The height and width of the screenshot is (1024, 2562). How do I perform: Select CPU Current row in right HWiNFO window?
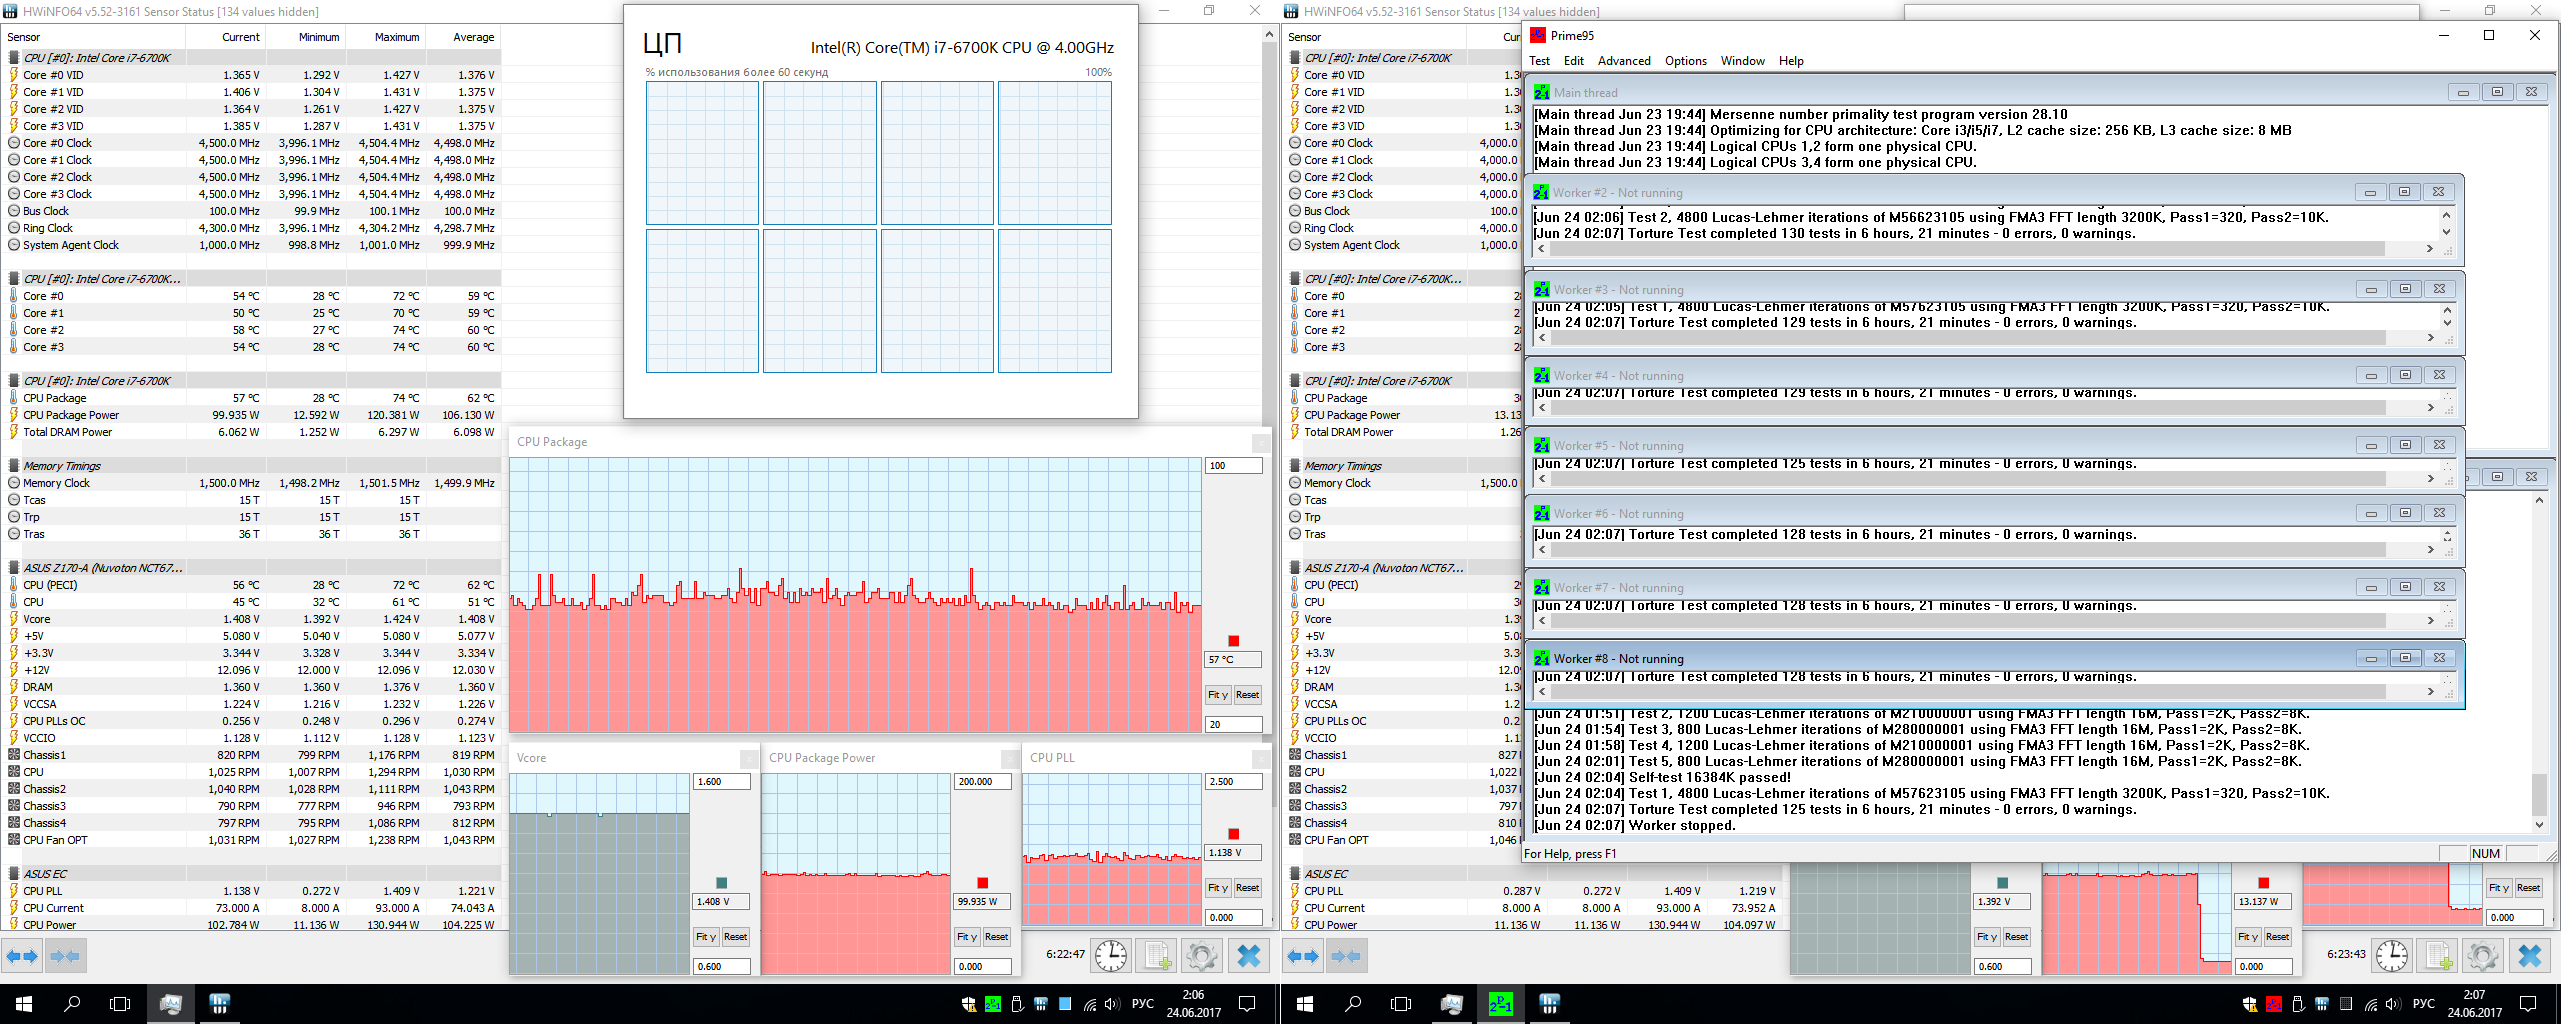[x=1534, y=908]
